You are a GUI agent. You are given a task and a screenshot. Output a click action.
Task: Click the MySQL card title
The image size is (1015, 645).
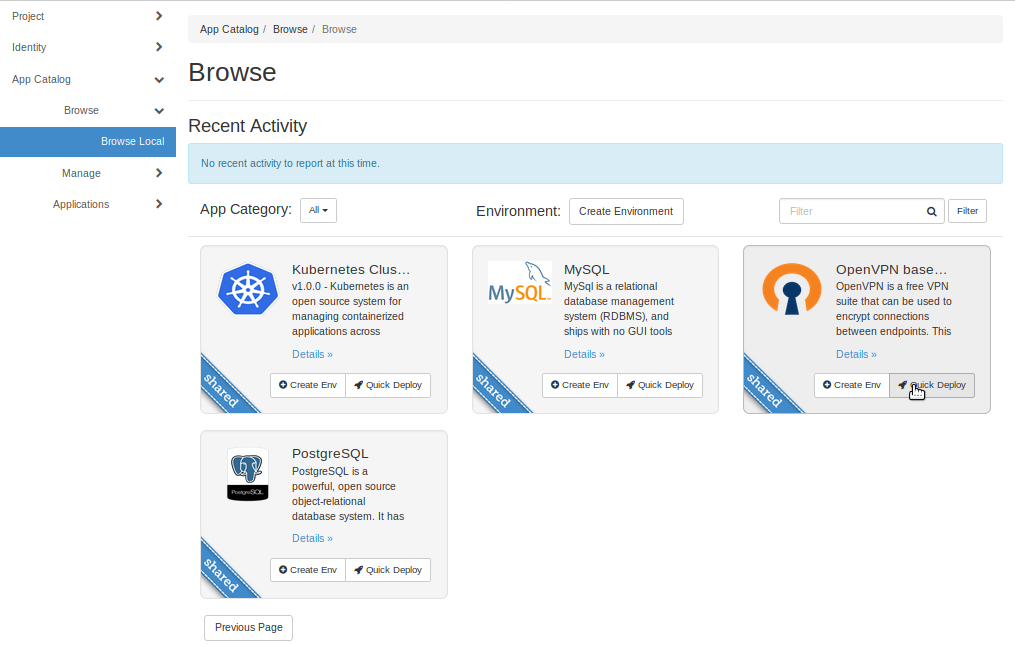pos(586,269)
